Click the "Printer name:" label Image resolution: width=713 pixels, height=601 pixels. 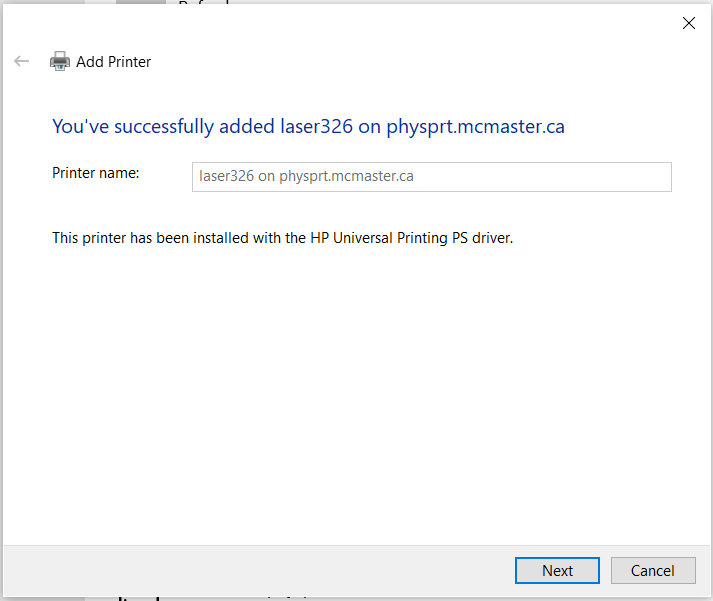[95, 173]
